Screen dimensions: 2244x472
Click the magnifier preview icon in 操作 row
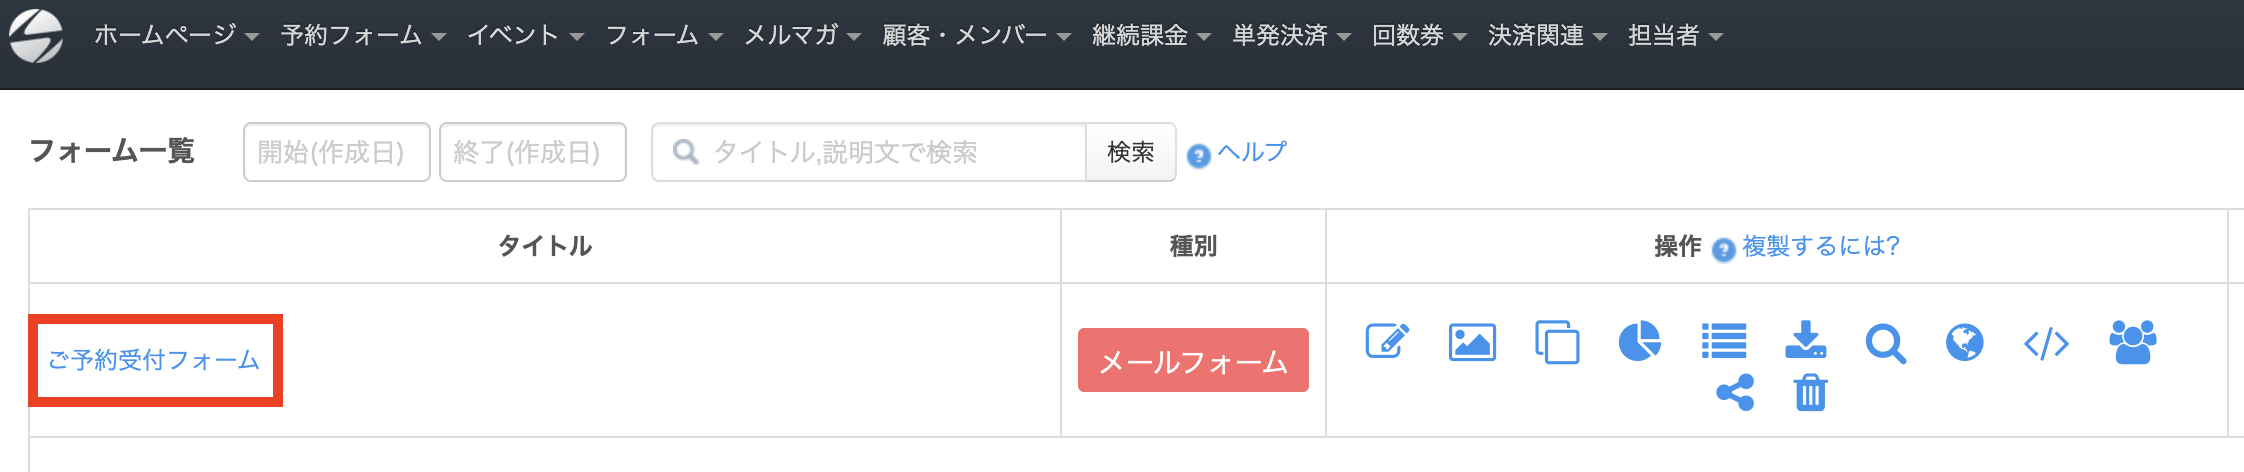click(1885, 343)
